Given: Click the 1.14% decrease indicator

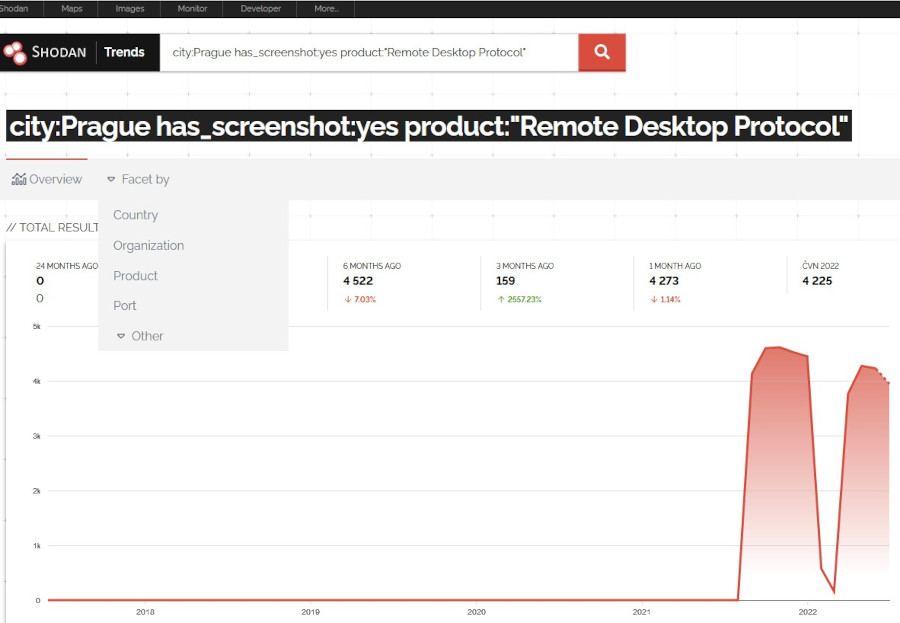Looking at the screenshot, I should (665, 299).
